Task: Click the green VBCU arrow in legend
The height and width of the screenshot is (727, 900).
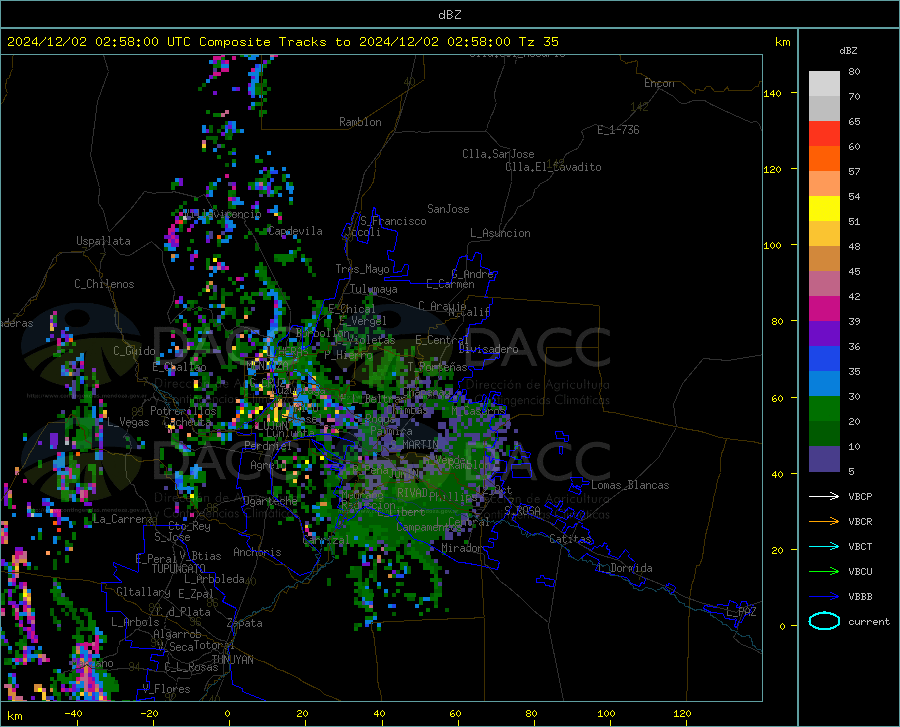Action: [824, 572]
